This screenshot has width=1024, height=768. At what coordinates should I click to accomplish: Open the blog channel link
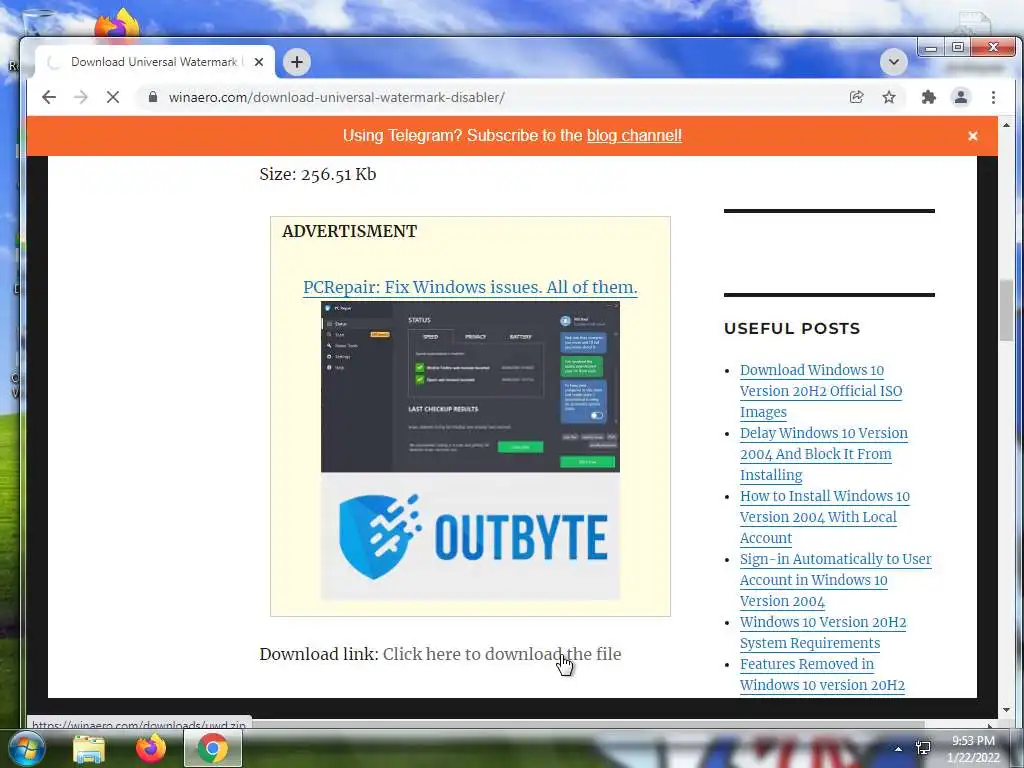pyautogui.click(x=634, y=136)
